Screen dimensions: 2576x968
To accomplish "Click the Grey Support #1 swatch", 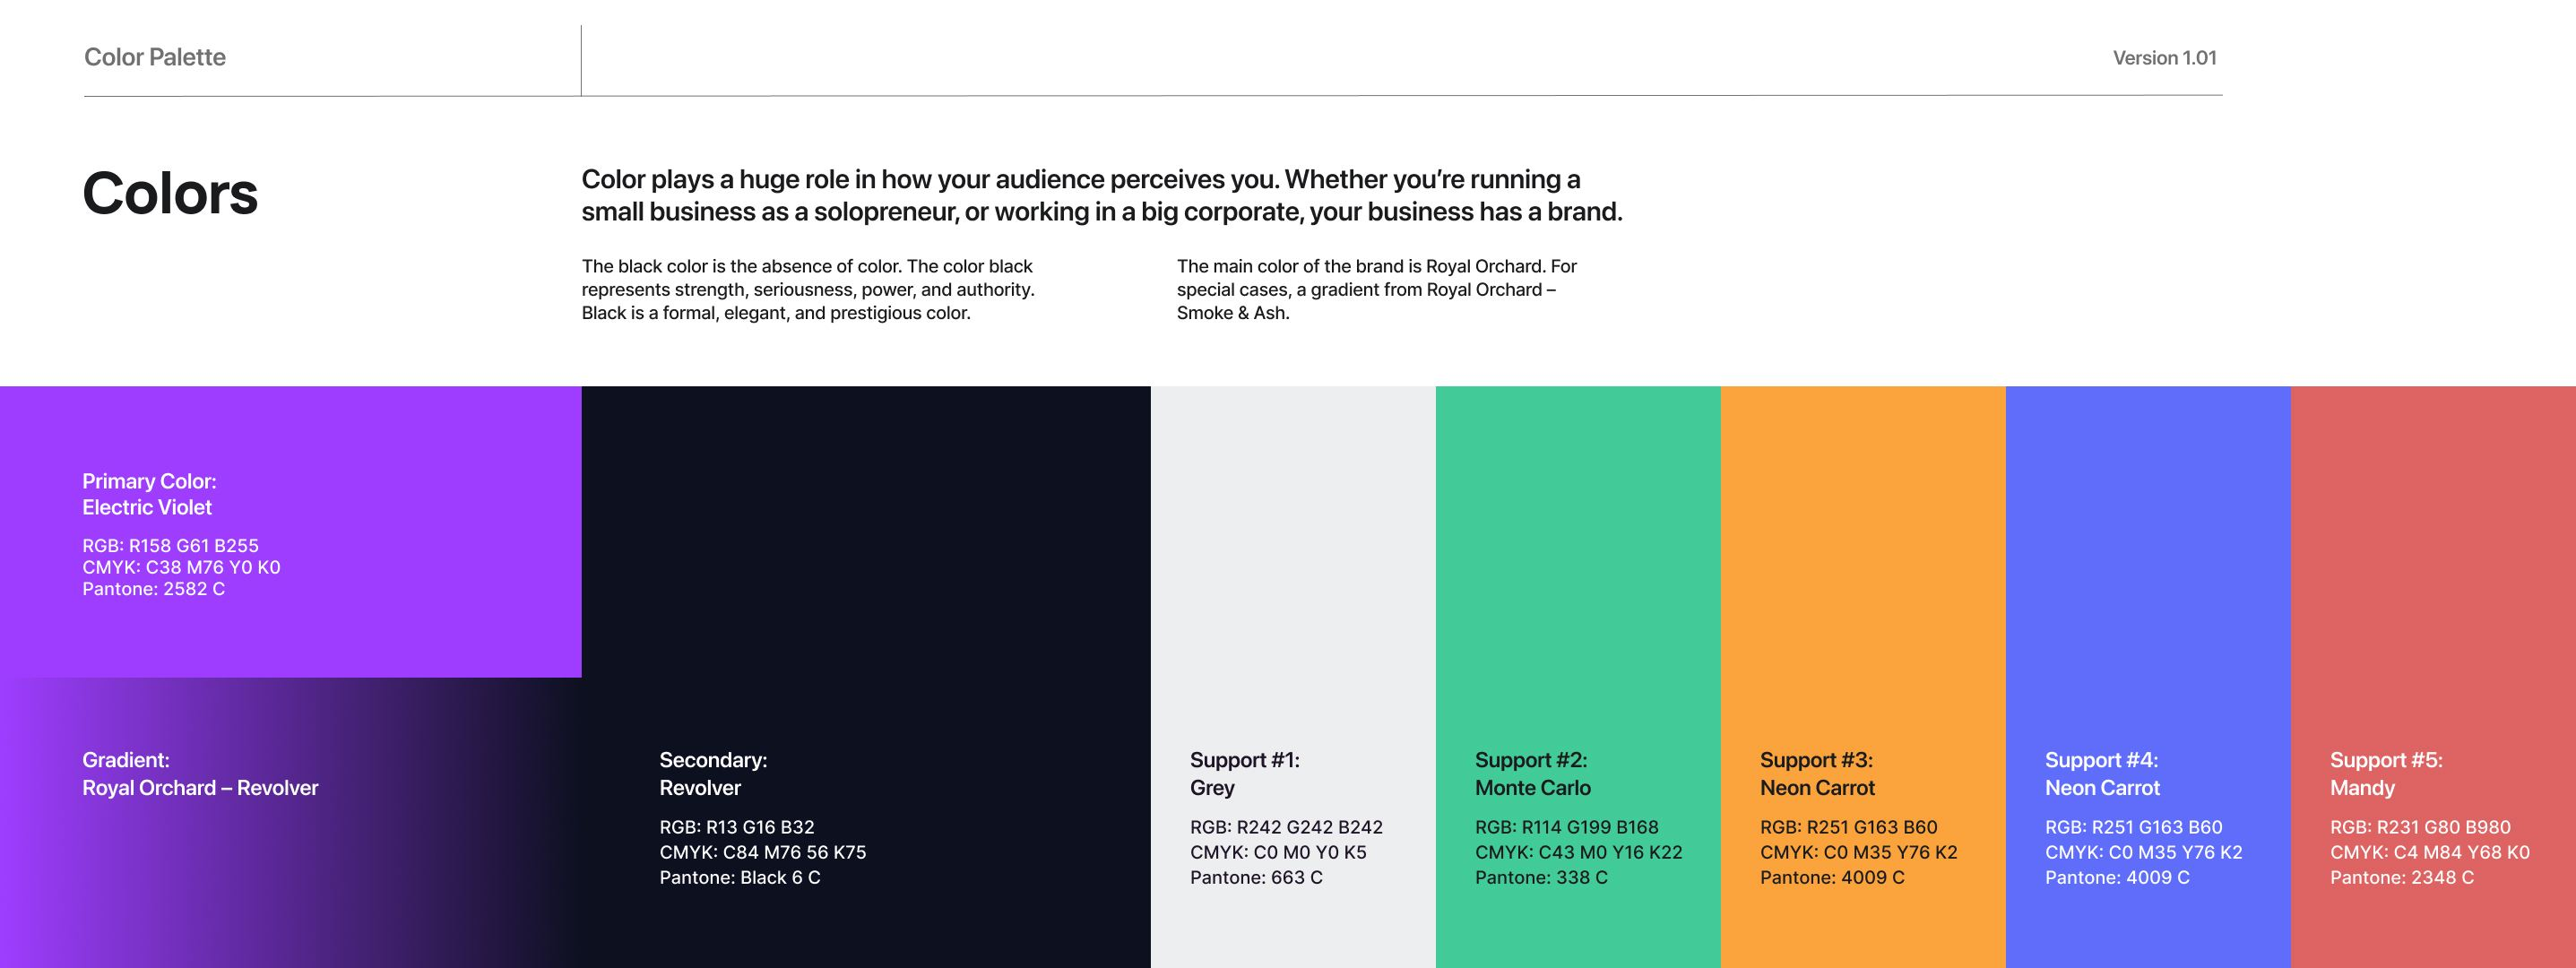I will click(1293, 677).
